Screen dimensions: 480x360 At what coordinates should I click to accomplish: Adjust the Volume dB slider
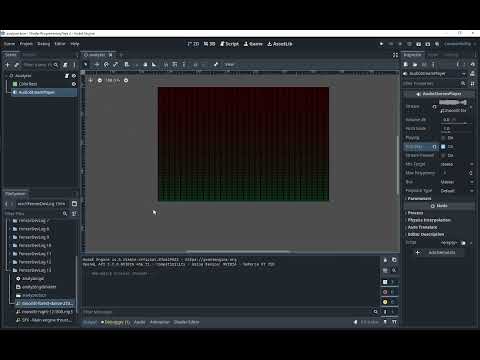tap(457, 124)
